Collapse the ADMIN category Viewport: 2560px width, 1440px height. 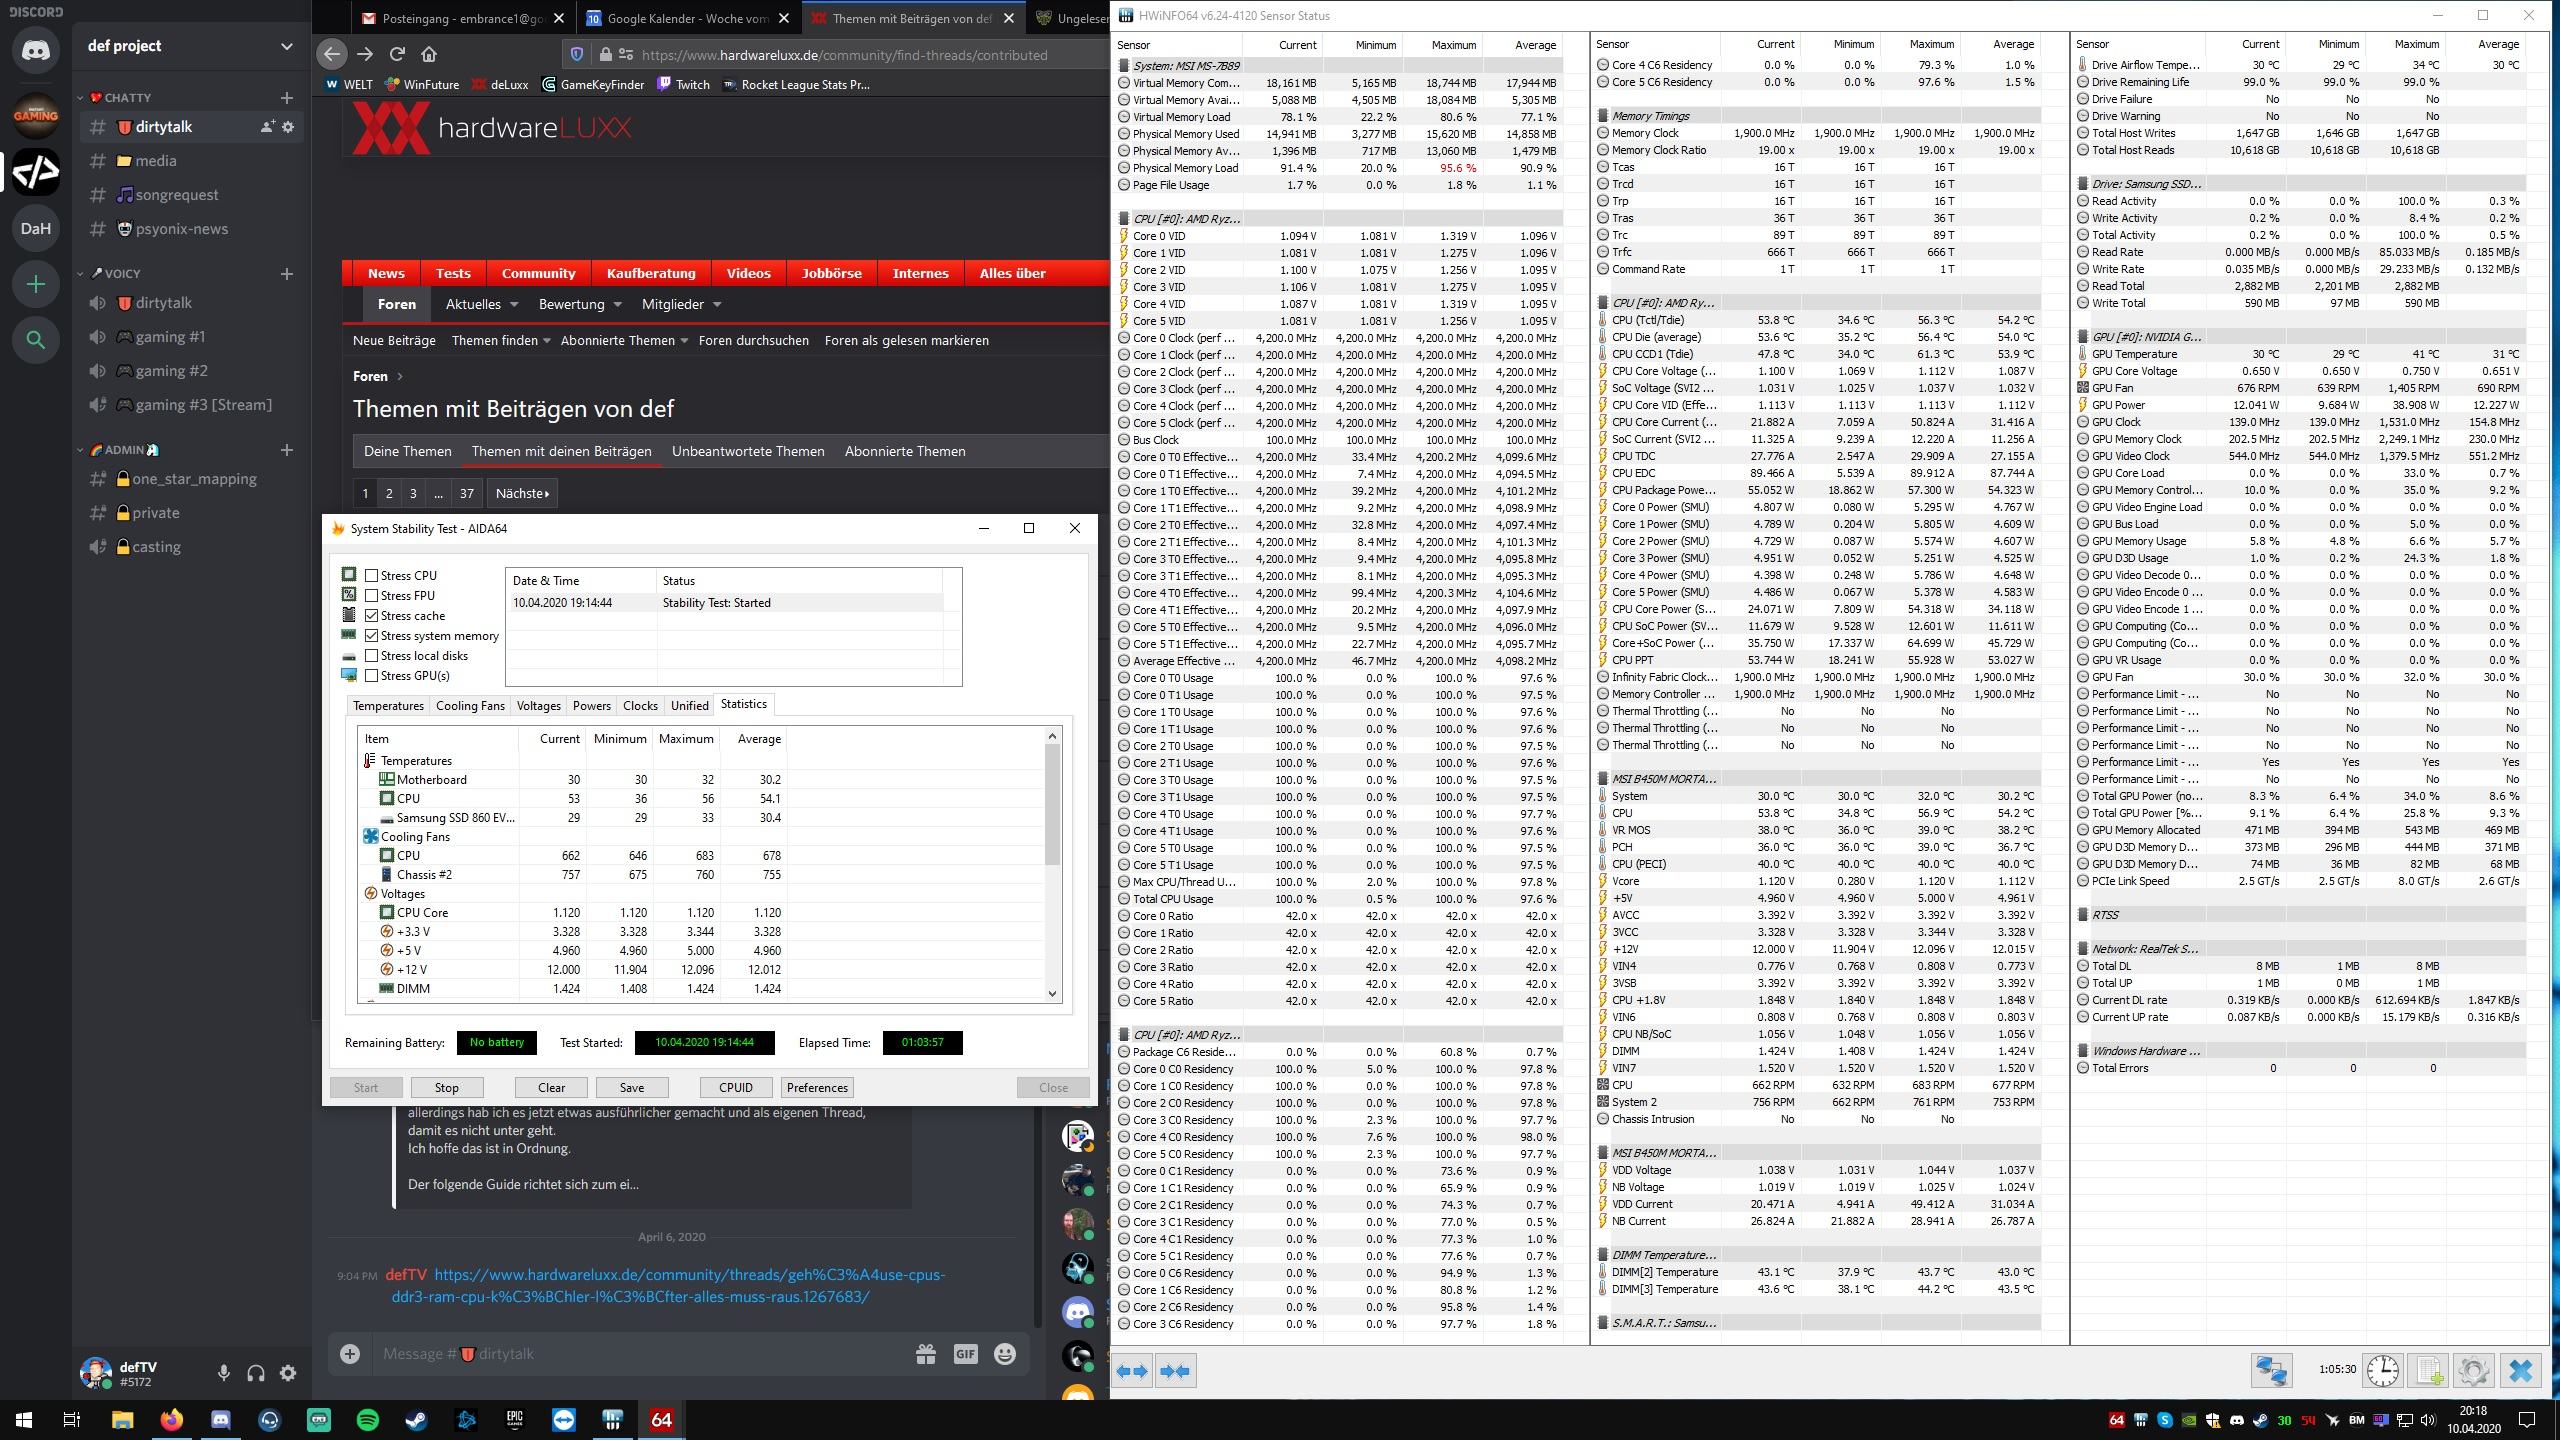[x=118, y=450]
